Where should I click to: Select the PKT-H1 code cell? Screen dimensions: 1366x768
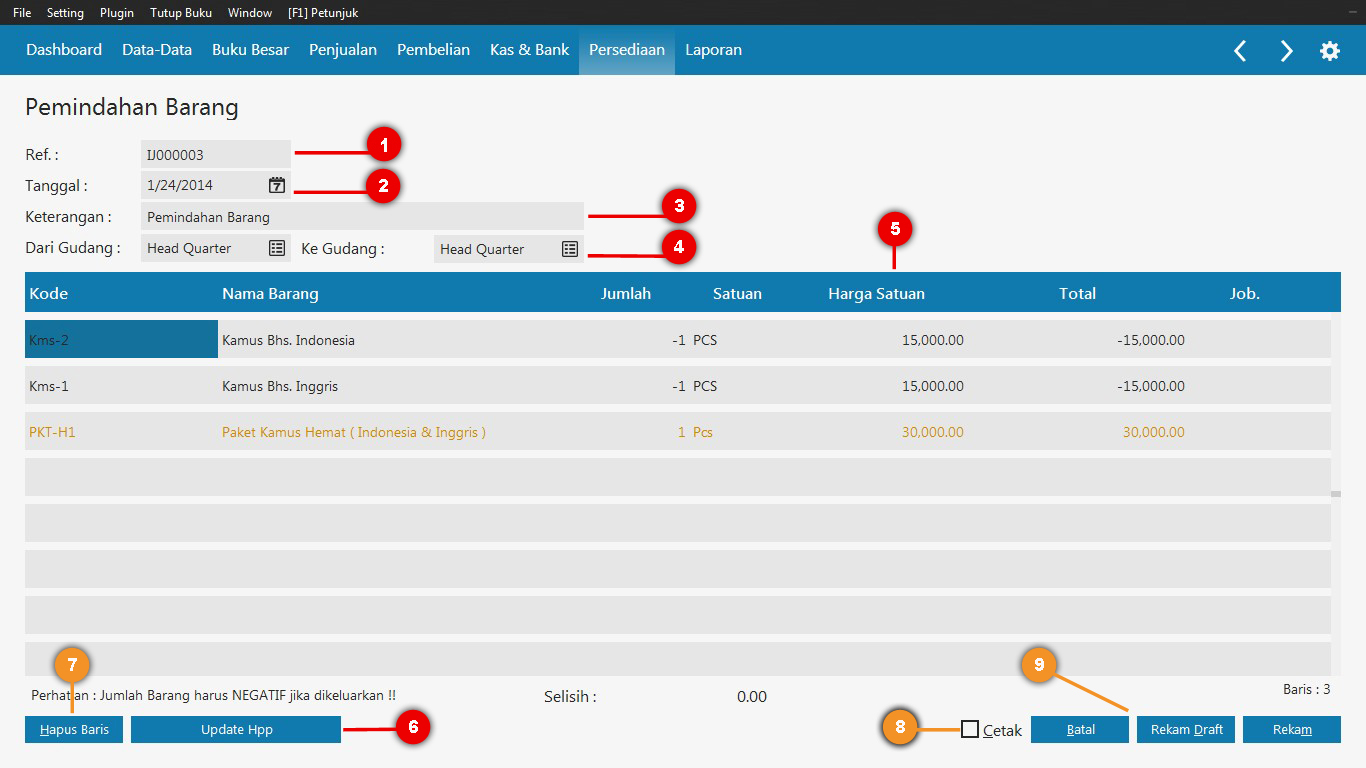click(x=121, y=431)
